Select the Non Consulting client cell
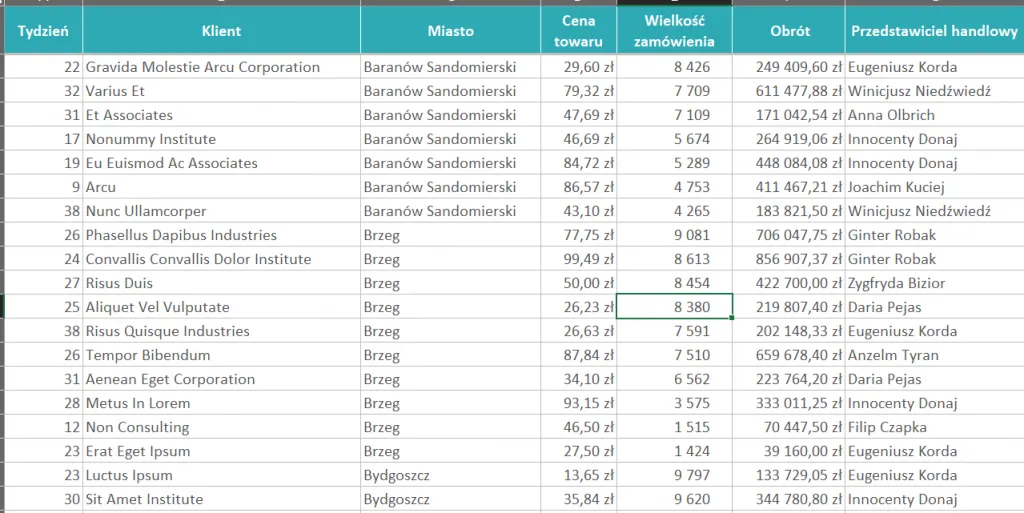This screenshot has width=1024, height=513. coord(137,427)
